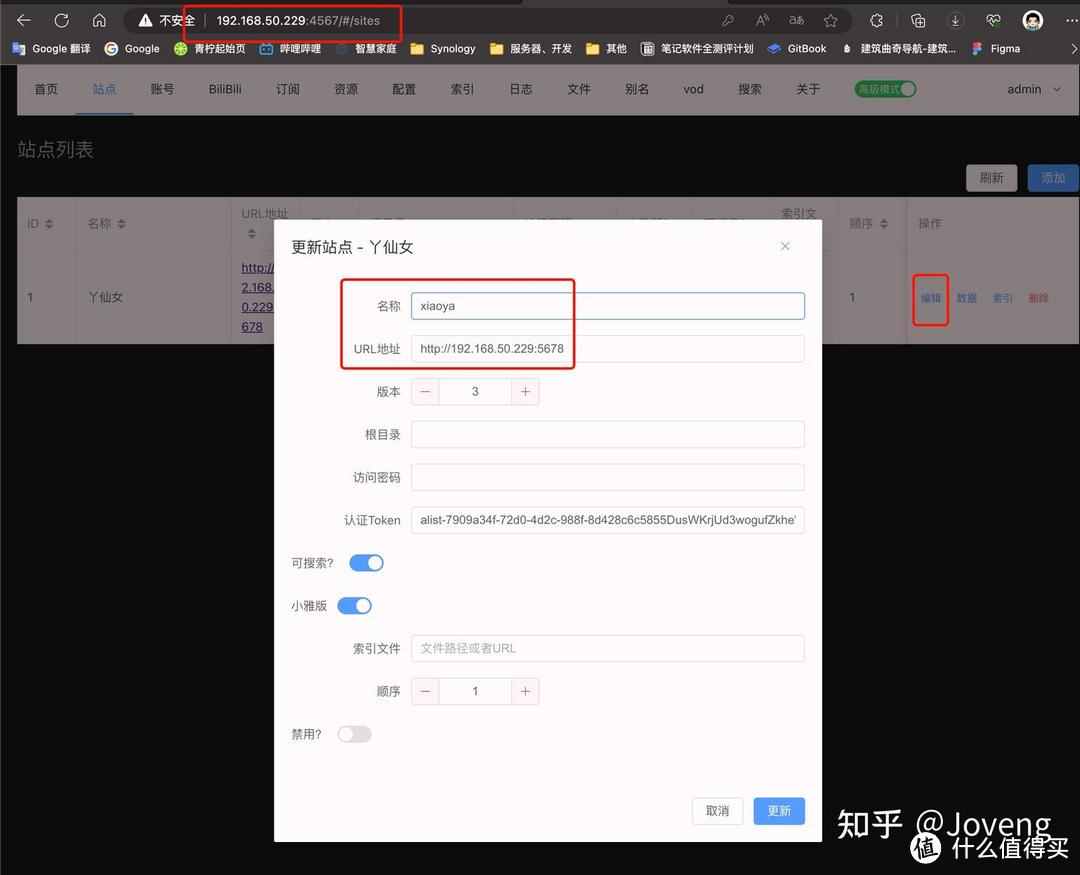
Task: Open the 首页 nav tab
Action: tap(46, 89)
